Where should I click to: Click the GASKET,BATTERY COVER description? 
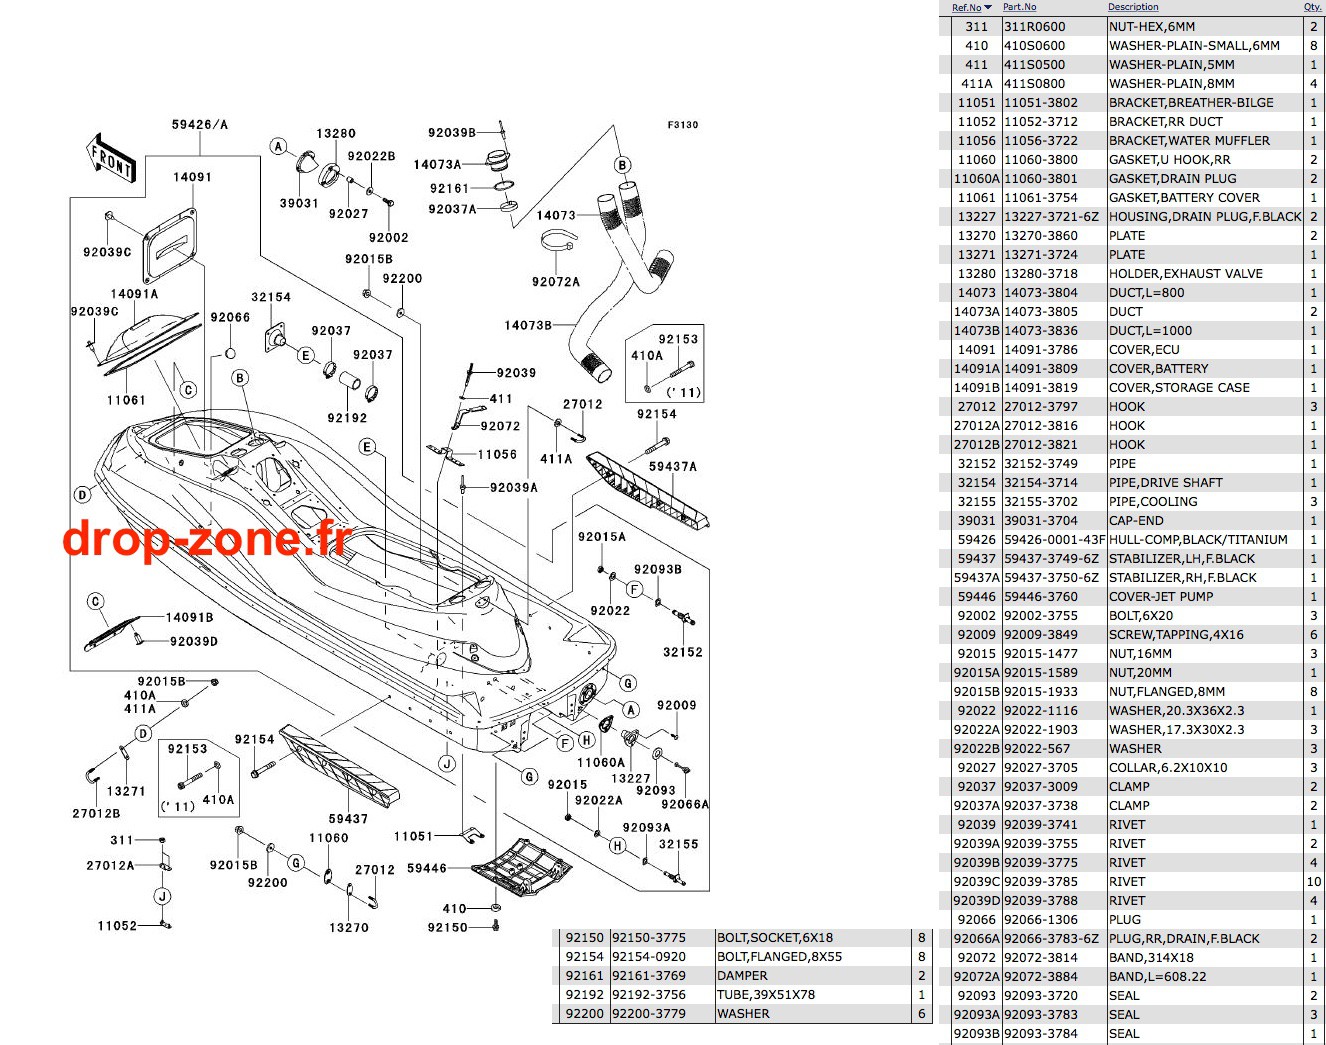tap(1184, 198)
